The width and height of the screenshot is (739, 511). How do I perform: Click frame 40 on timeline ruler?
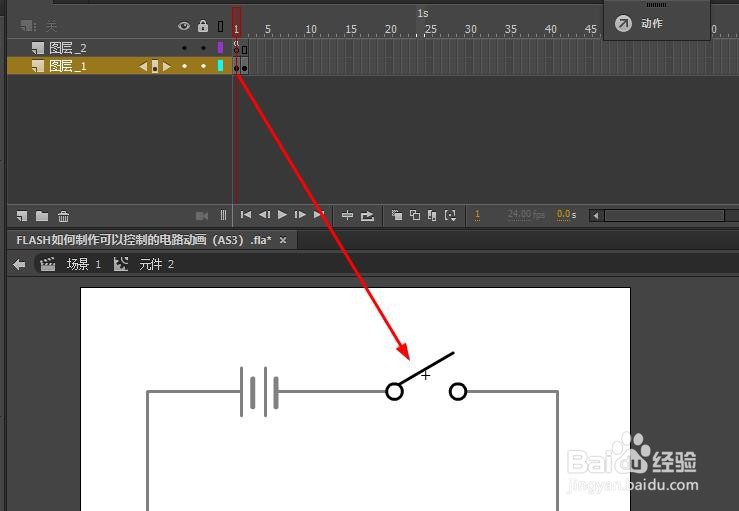click(550, 29)
